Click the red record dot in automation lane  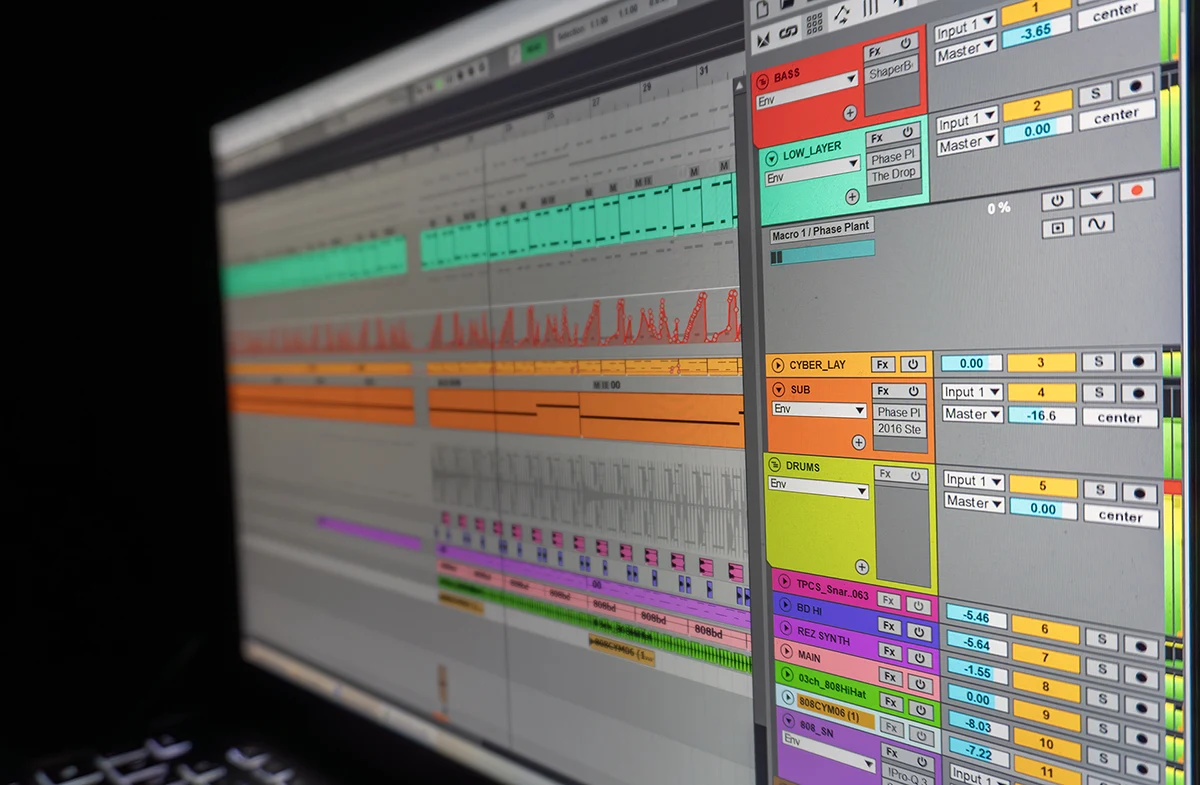coord(1136,189)
